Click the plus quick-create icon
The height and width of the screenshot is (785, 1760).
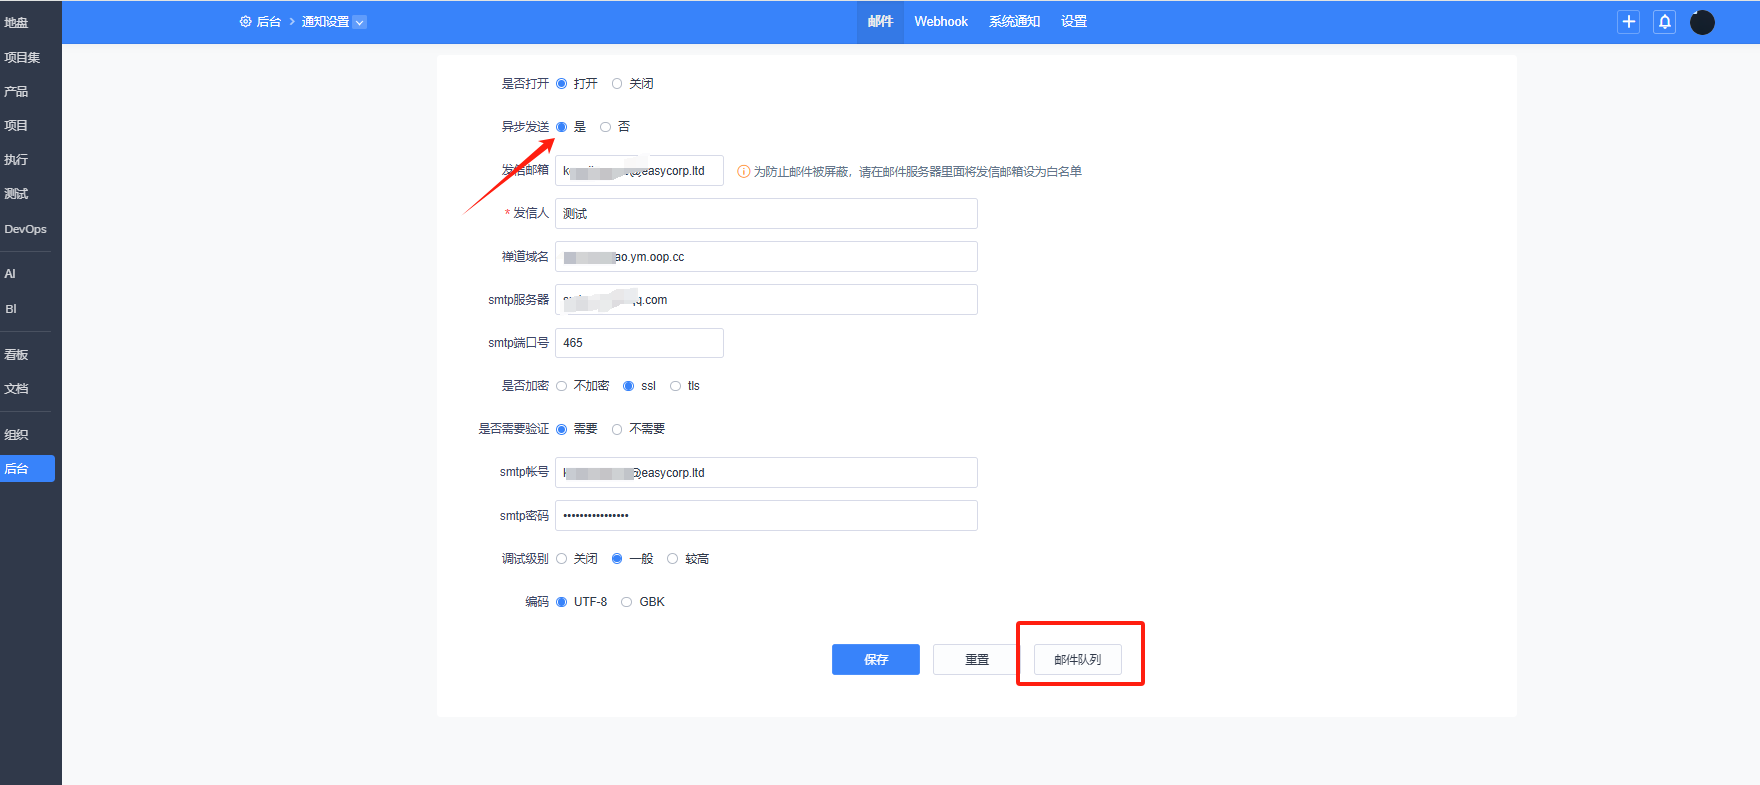[x=1628, y=22]
